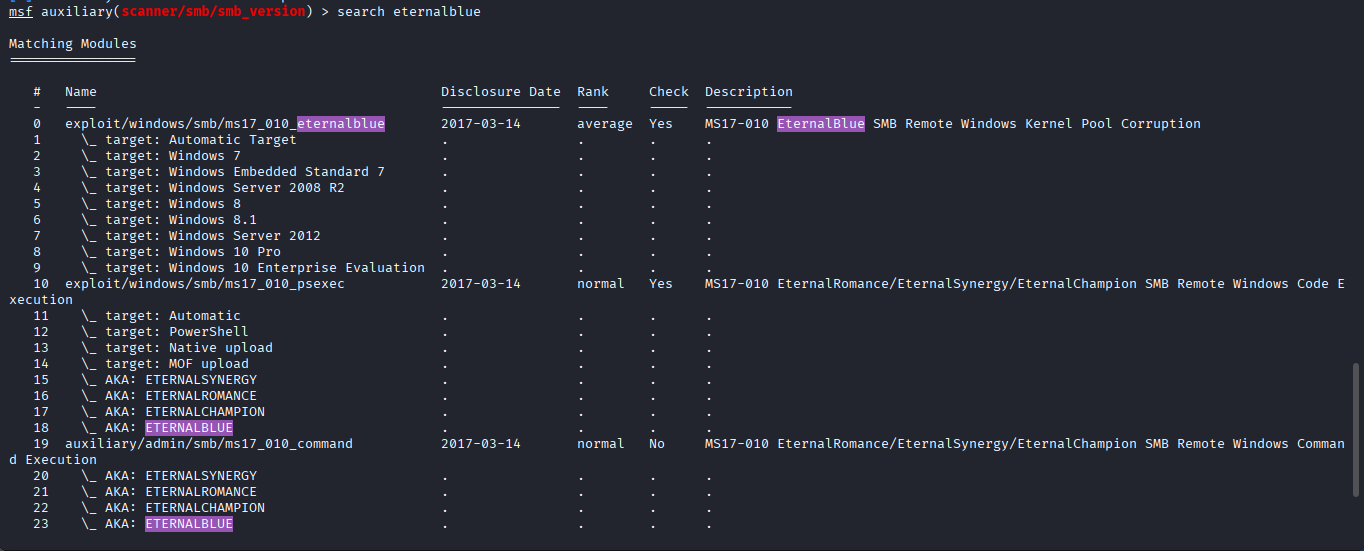The width and height of the screenshot is (1364, 551).
Task: Select the exploit/windows/smb/ms17_010_eternalblue module name
Action: [224, 124]
